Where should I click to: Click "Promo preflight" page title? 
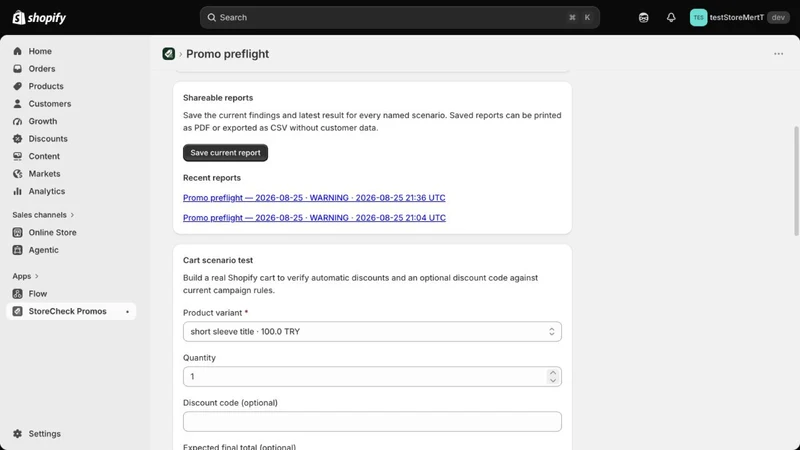coord(227,54)
